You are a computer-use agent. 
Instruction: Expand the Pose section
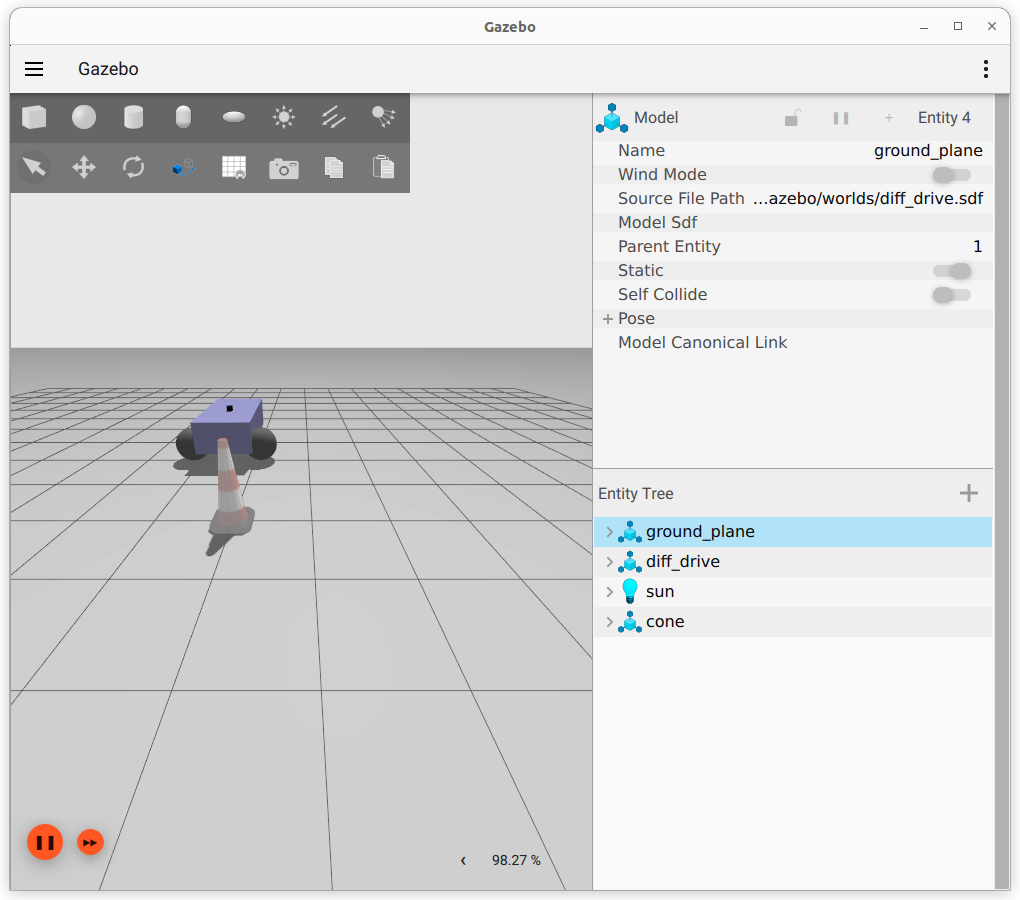pos(608,319)
